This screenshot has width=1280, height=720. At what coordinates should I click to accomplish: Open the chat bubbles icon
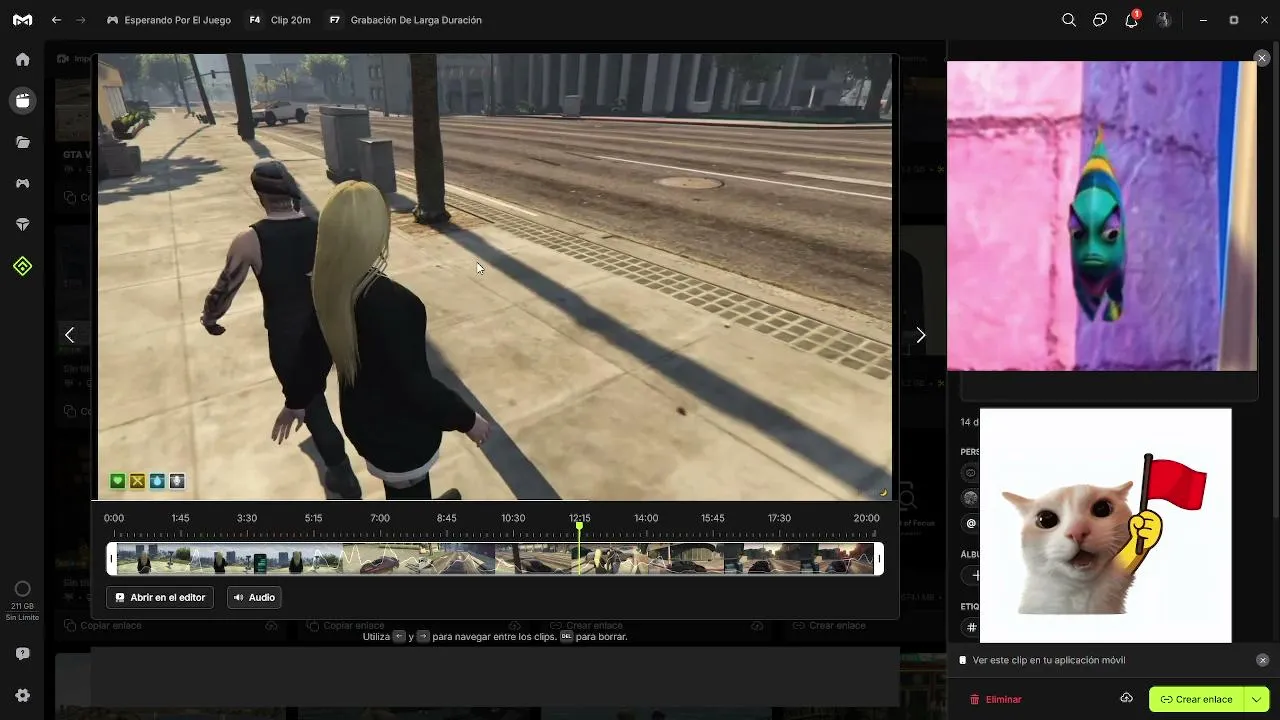1100,20
